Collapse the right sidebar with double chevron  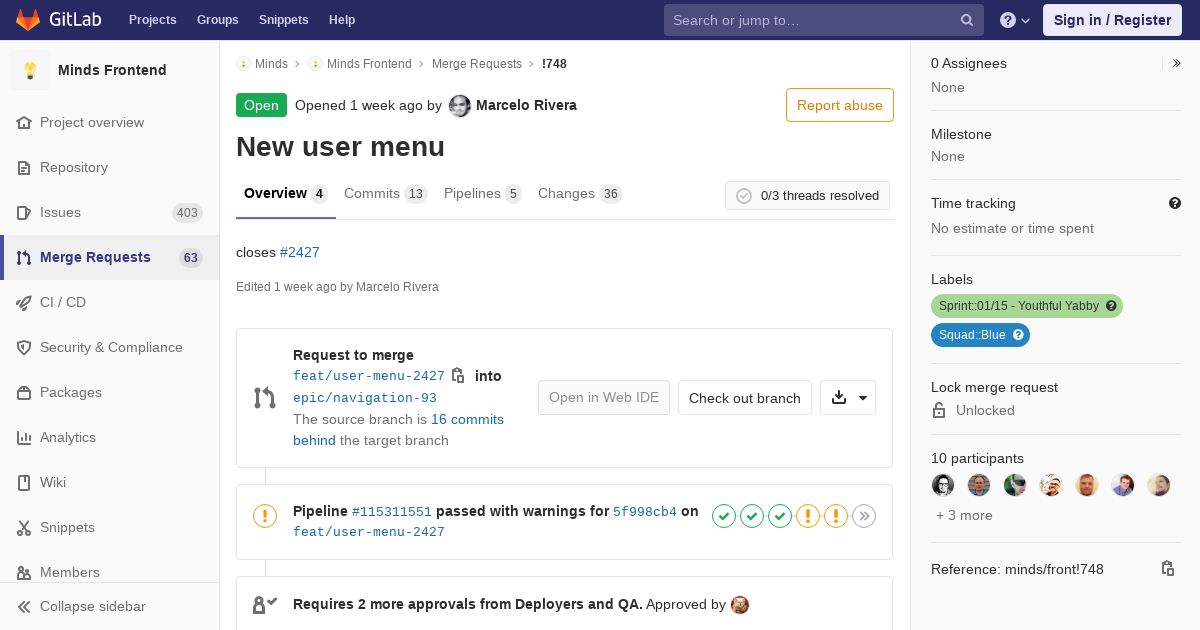(x=1177, y=63)
